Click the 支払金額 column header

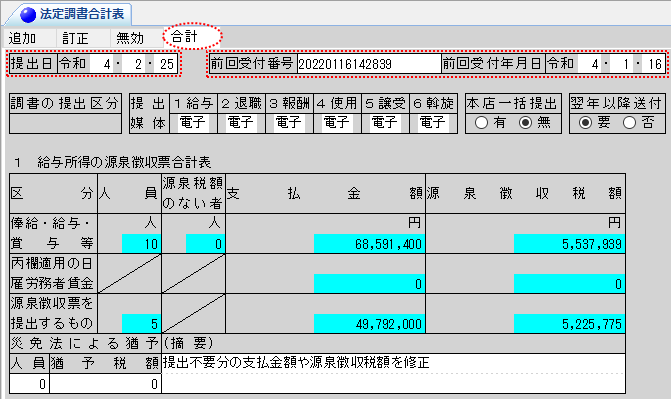325,194
